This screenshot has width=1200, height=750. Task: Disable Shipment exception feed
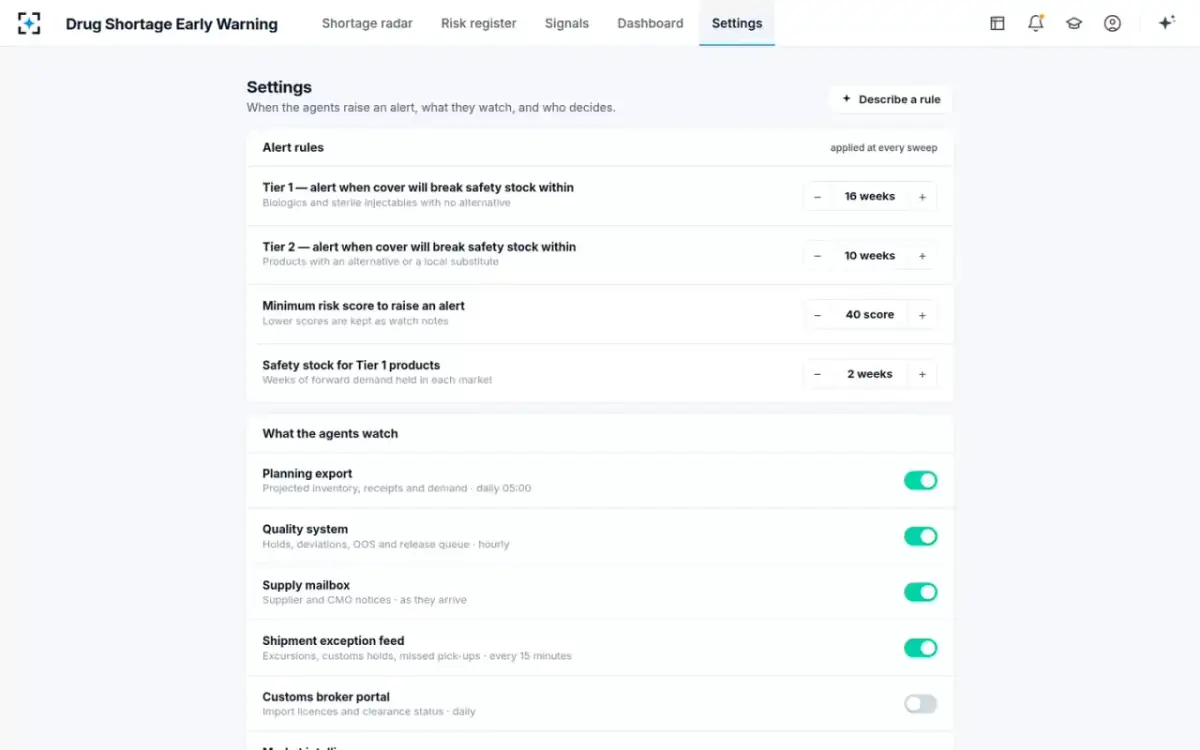point(920,648)
